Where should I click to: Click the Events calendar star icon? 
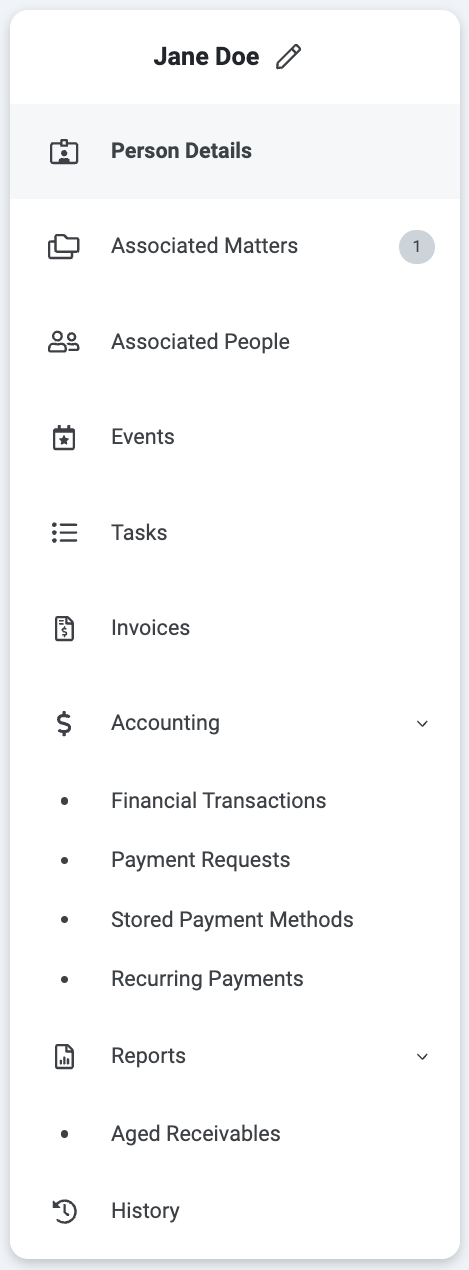coord(64,437)
